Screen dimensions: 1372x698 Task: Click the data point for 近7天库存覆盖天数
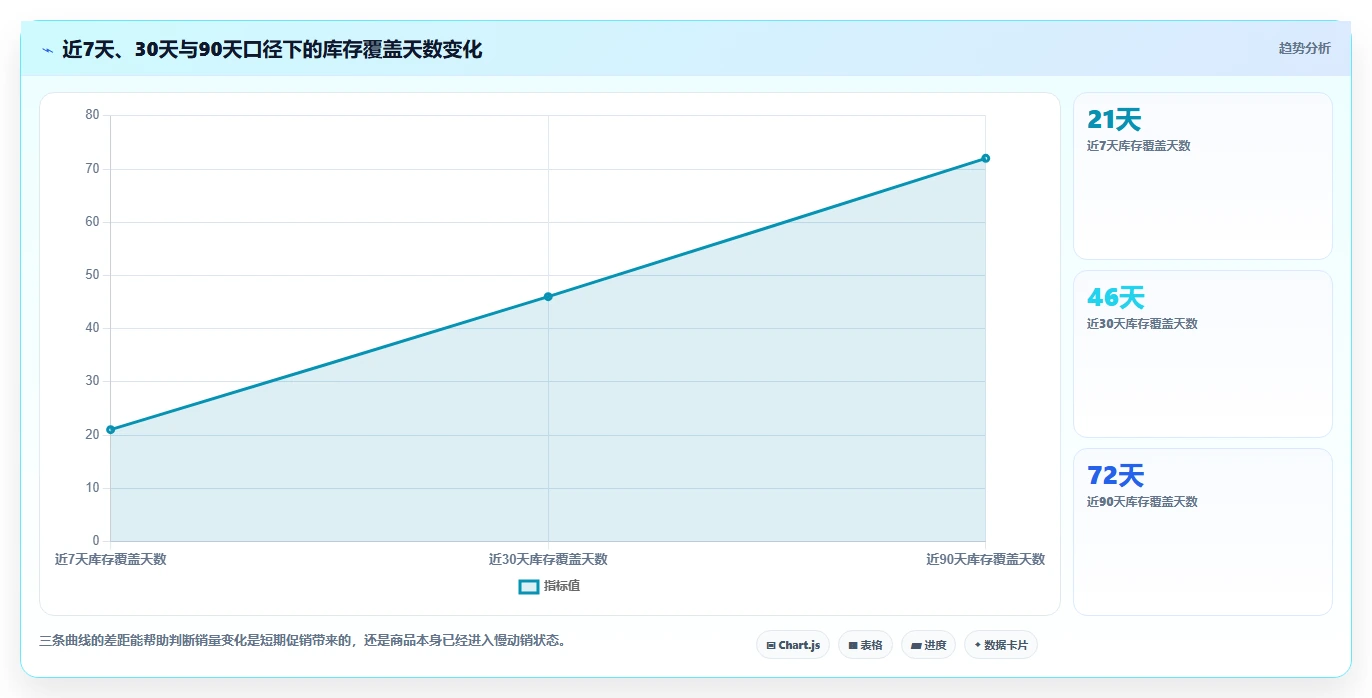coord(111,430)
